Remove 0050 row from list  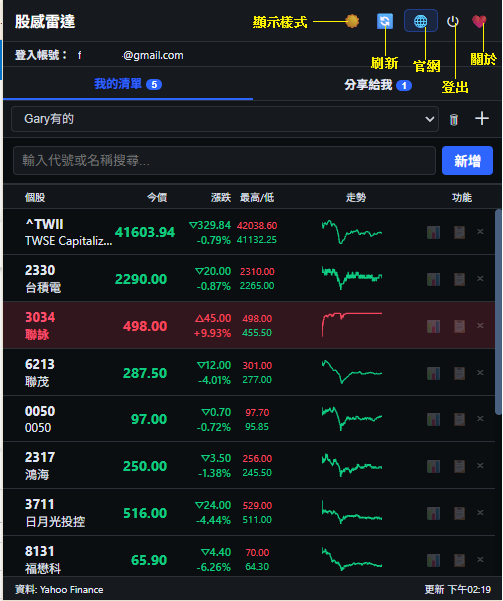pyautogui.click(x=480, y=419)
